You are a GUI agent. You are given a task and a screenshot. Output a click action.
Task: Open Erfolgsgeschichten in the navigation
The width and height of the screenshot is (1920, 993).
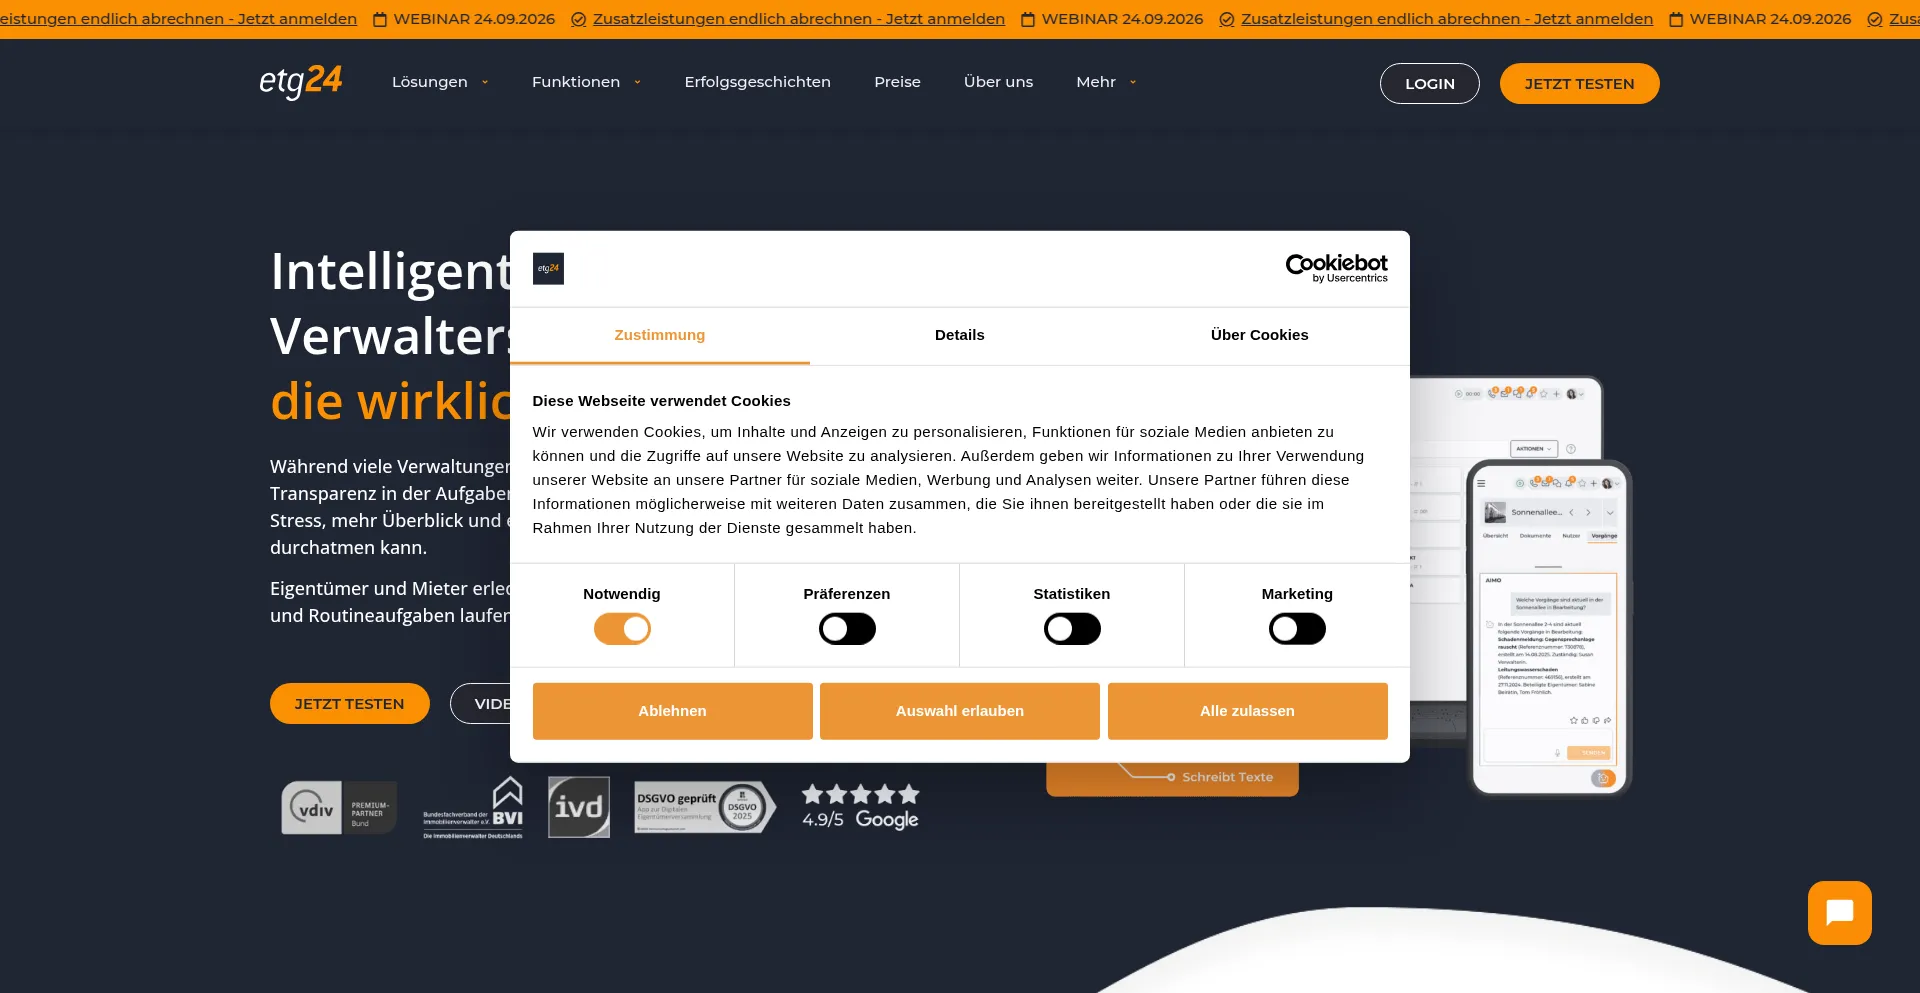(757, 82)
